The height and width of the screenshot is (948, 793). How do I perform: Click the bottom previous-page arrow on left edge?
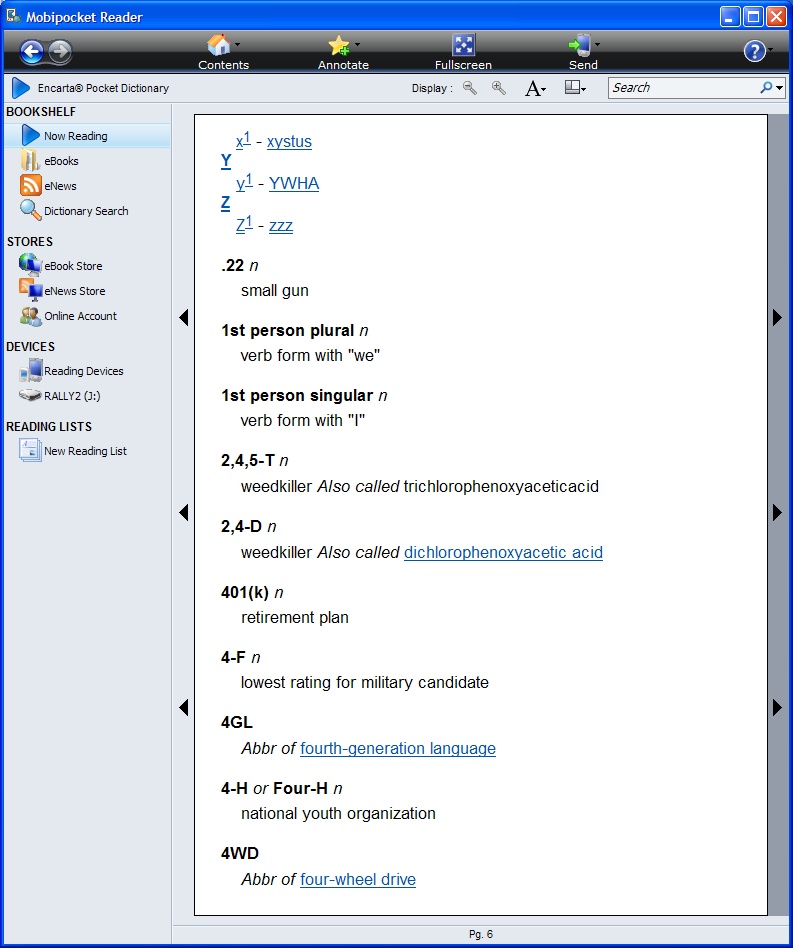tap(184, 707)
